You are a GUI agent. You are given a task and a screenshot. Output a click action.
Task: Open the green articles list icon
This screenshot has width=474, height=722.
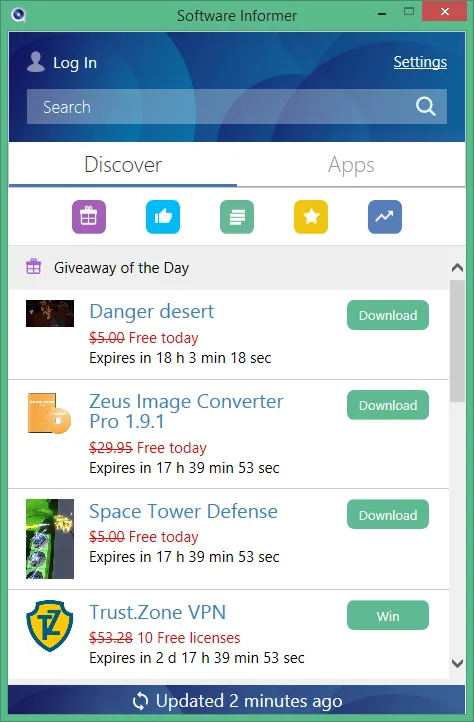coord(237,217)
